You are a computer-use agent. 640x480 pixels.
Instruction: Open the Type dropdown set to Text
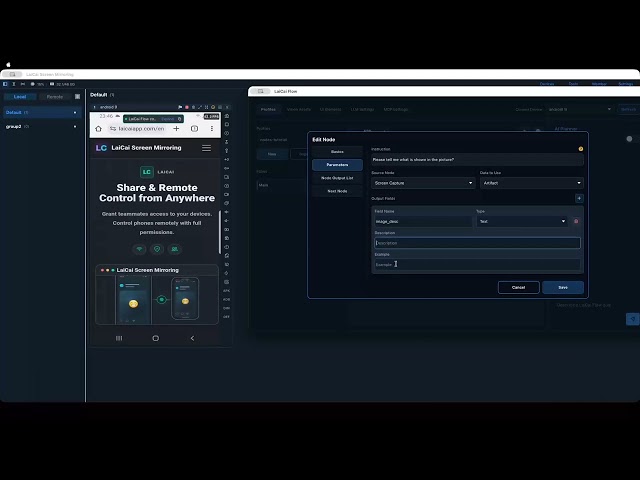point(522,221)
